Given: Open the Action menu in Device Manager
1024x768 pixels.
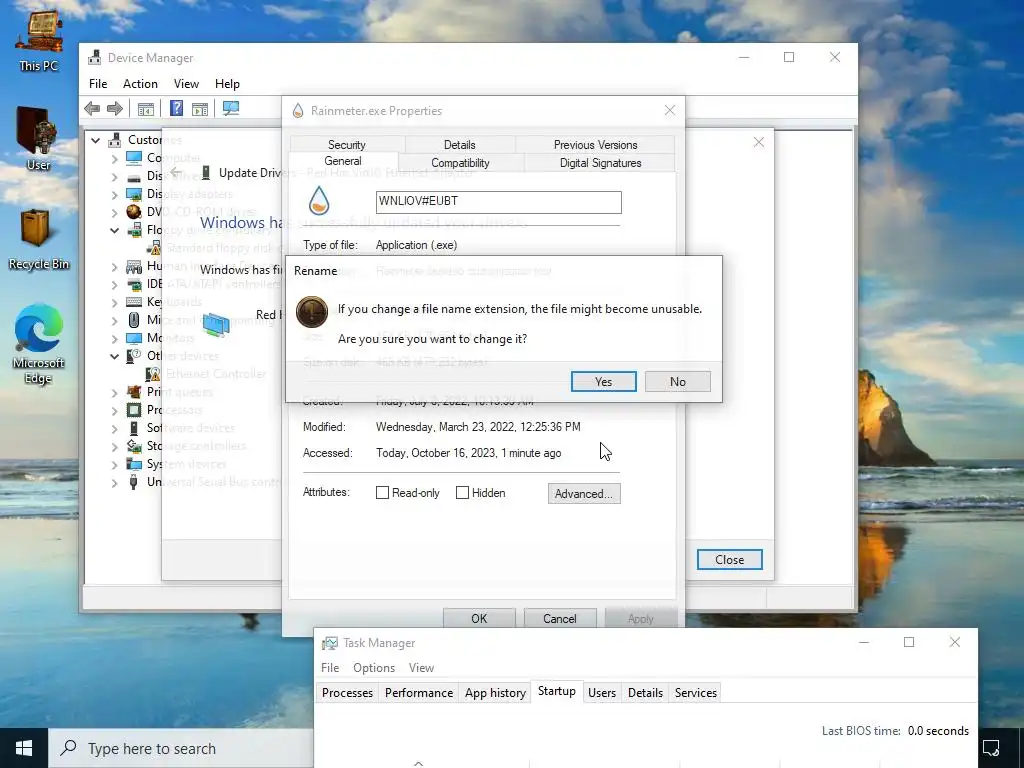Looking at the screenshot, I should pos(140,84).
